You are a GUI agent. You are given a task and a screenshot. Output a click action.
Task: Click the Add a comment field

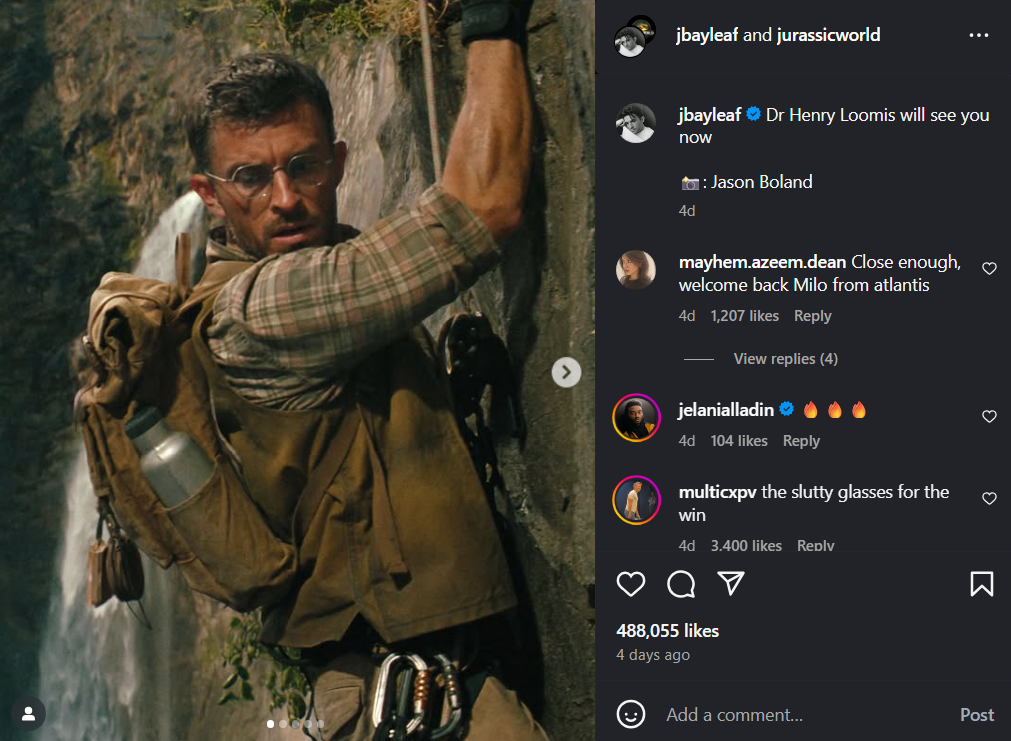point(800,715)
